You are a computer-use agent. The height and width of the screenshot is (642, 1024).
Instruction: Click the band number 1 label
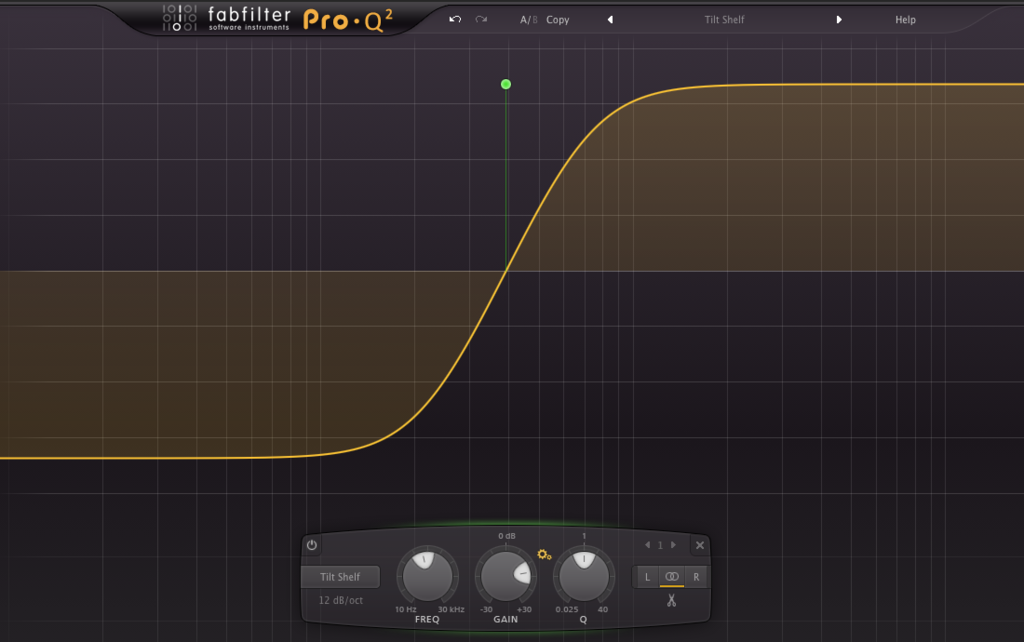660,545
